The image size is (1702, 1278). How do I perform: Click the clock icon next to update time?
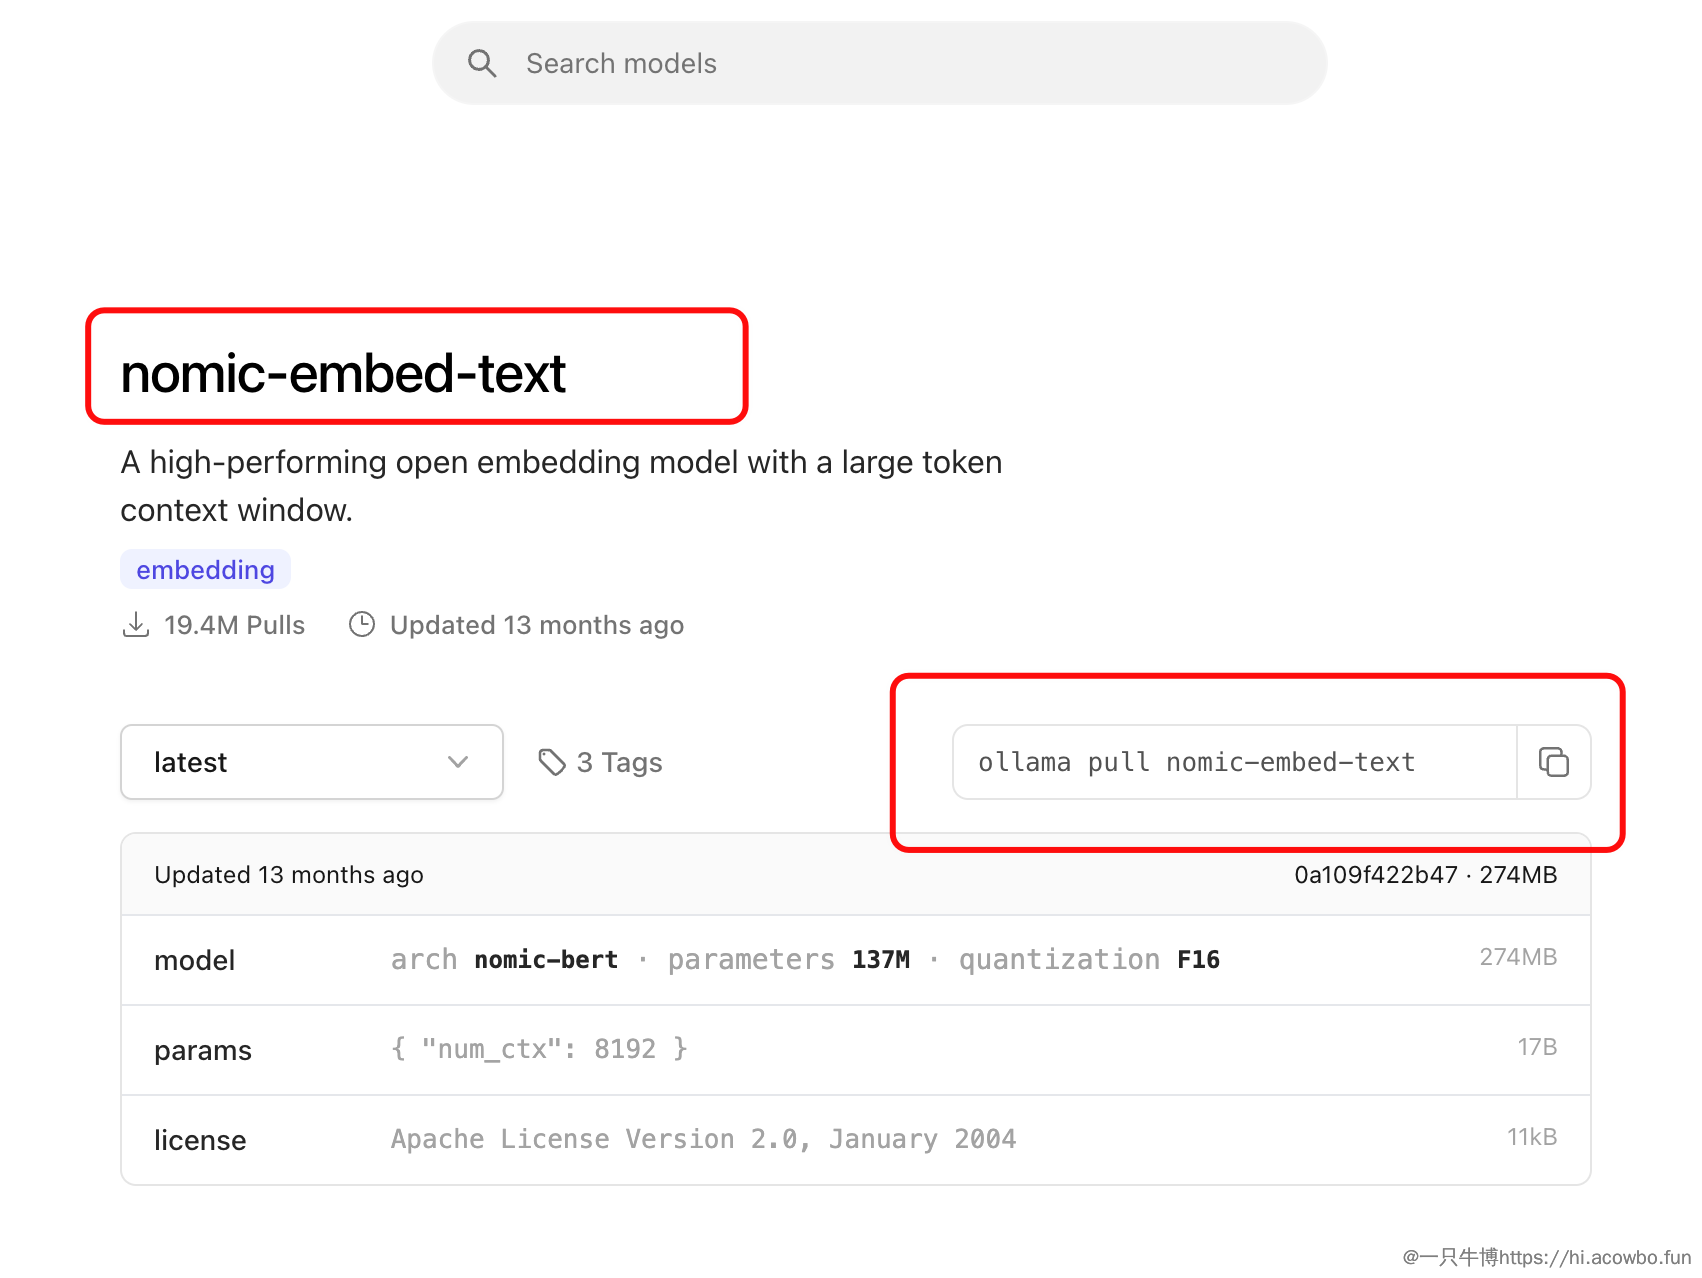pyautogui.click(x=361, y=623)
